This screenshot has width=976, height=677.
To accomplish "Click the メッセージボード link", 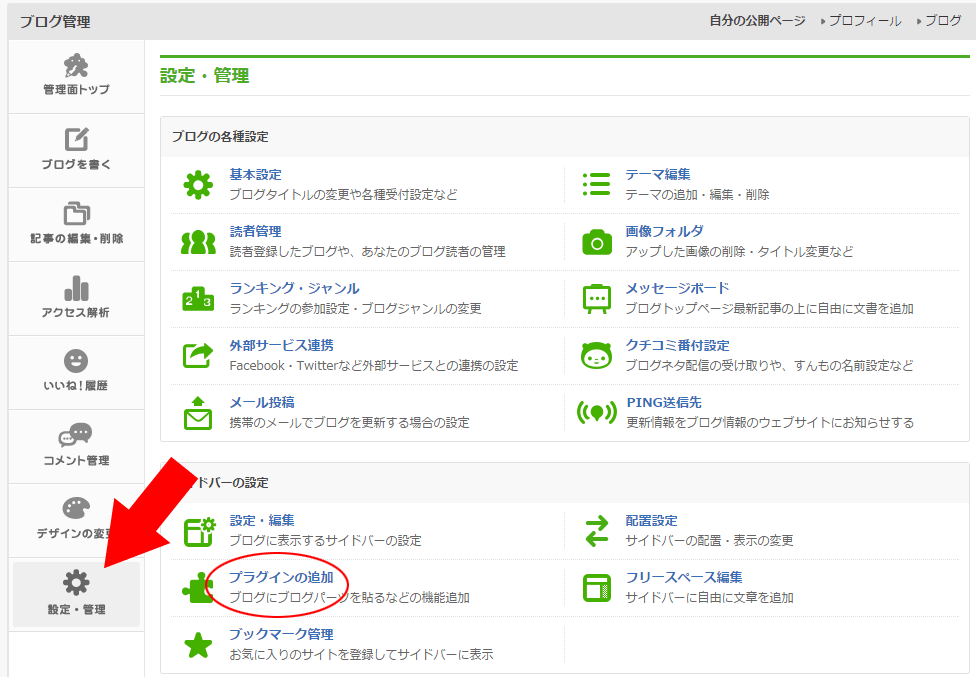I will pos(677,288).
